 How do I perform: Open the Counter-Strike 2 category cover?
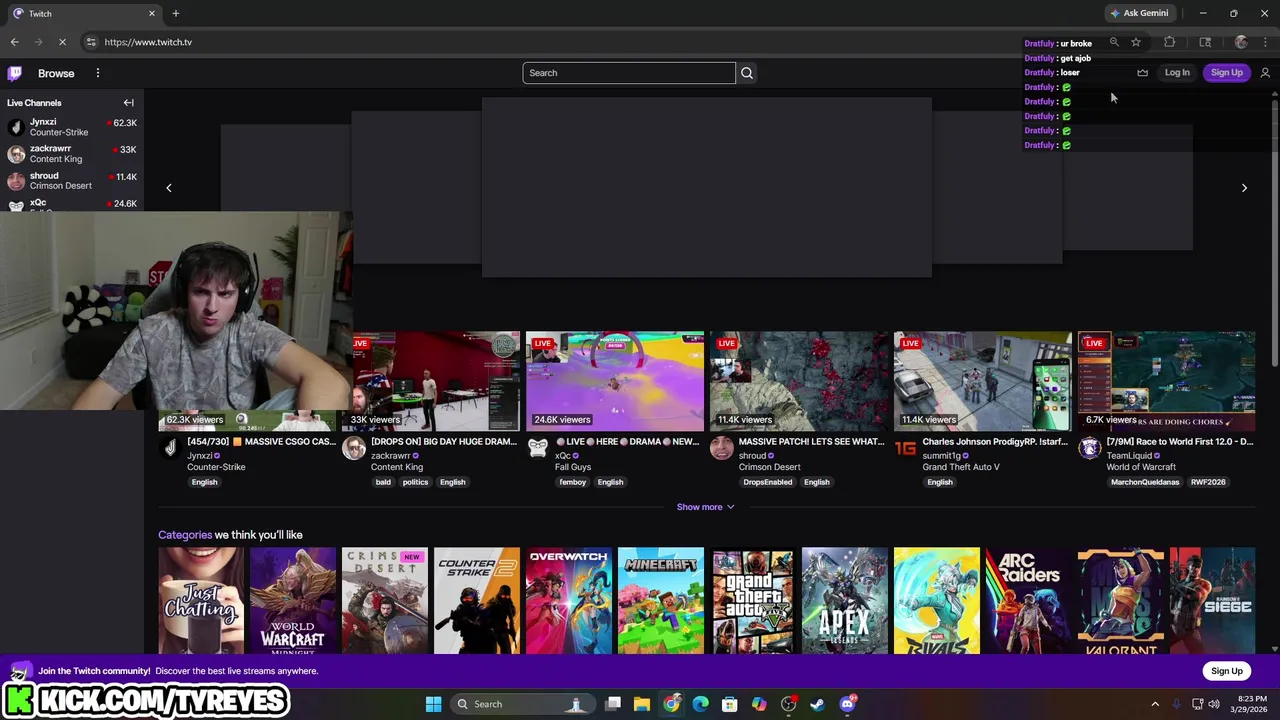[x=477, y=601]
